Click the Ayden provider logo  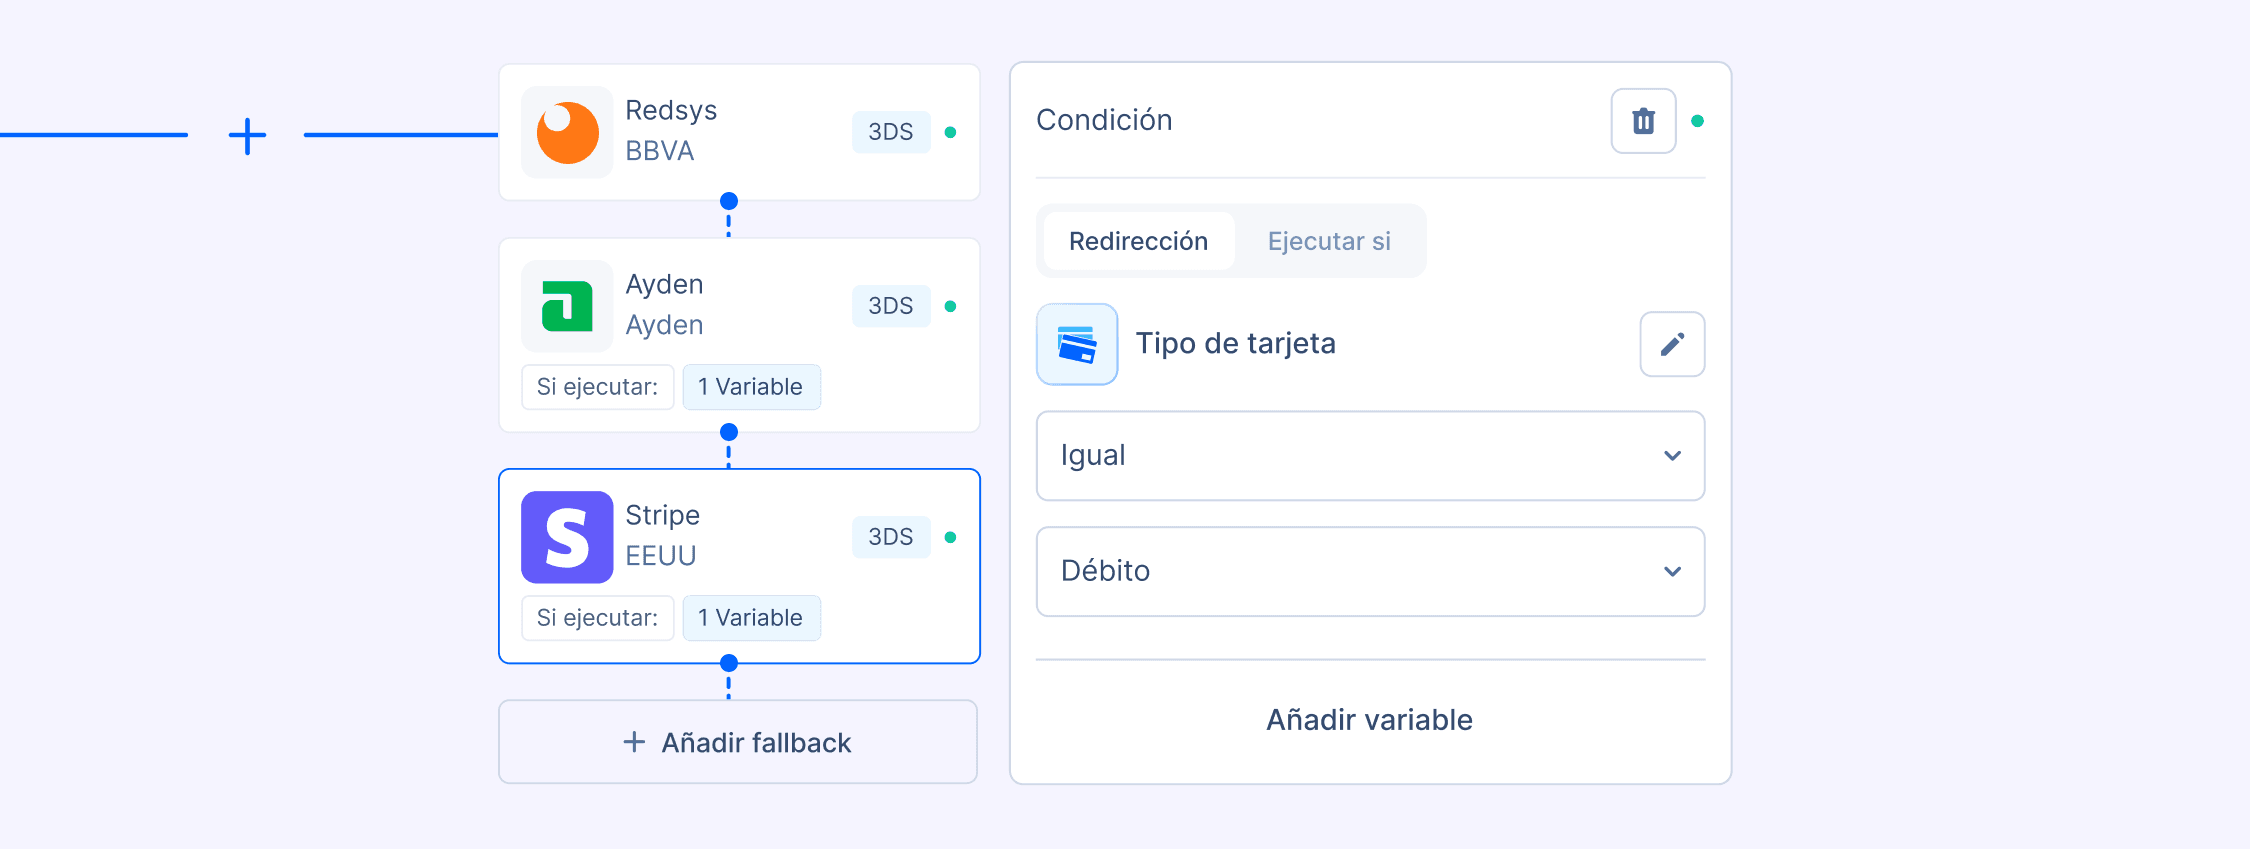click(x=567, y=306)
